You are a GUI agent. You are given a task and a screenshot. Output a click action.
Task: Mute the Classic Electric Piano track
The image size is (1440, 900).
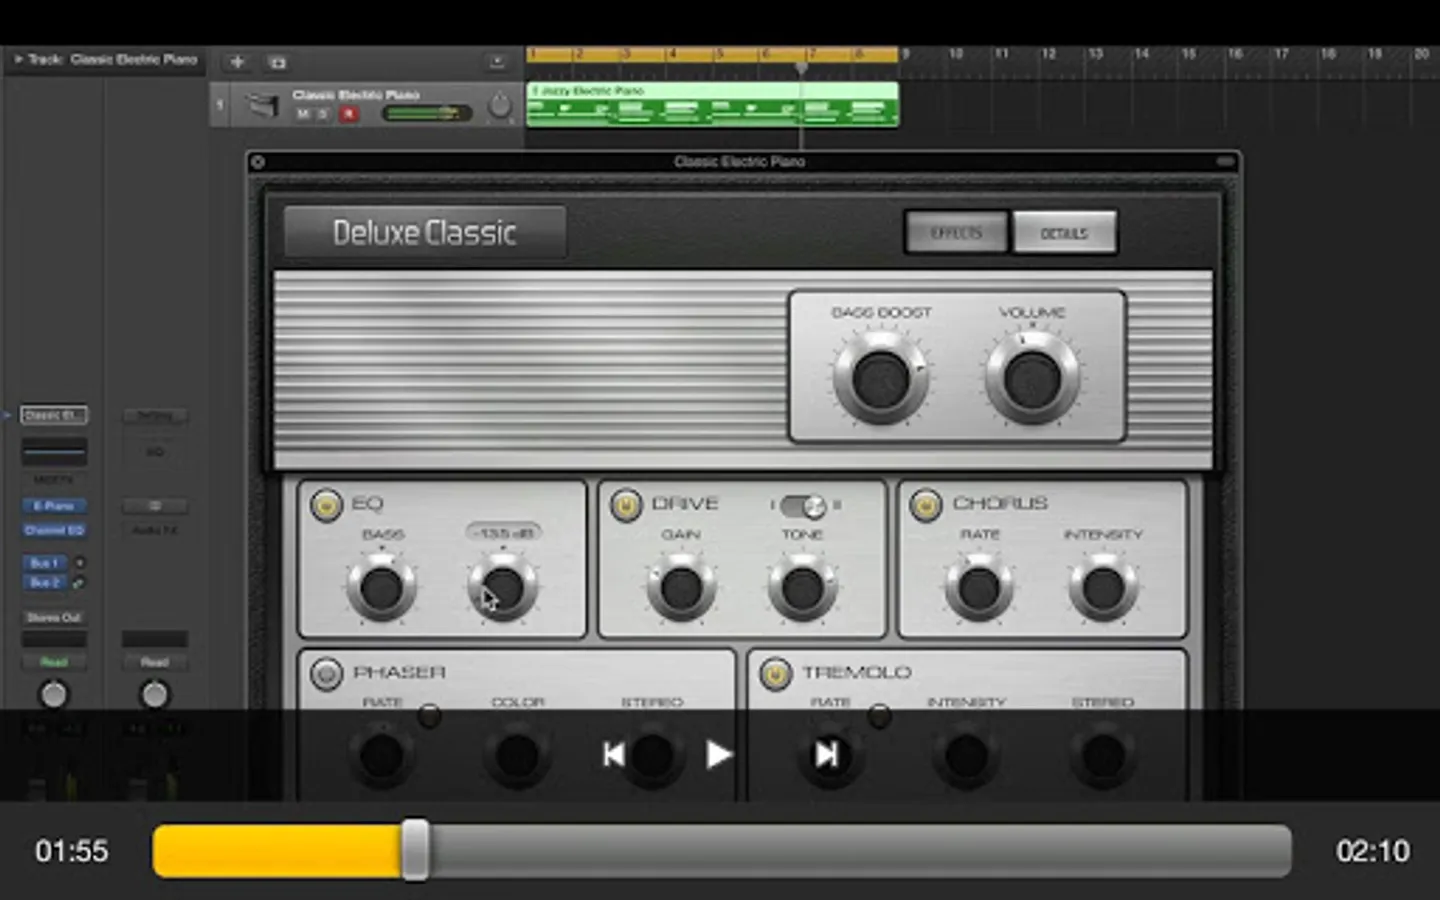(302, 114)
